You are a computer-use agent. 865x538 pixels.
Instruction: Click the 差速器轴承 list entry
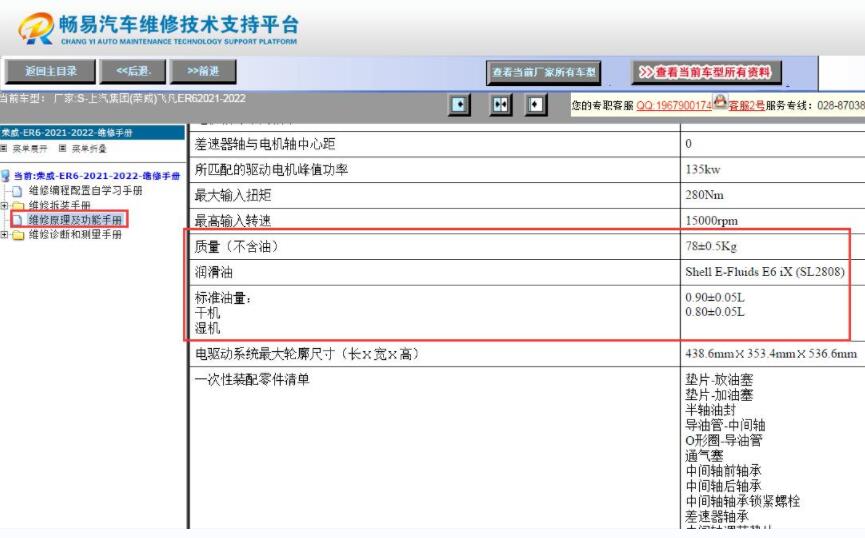[717, 516]
